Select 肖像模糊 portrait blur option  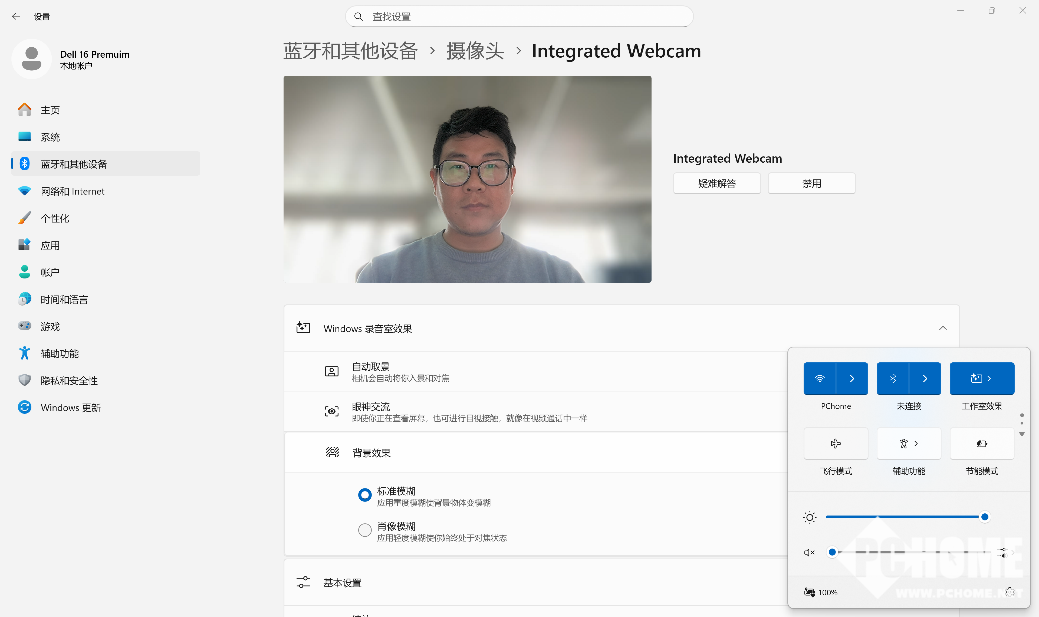coord(365,530)
